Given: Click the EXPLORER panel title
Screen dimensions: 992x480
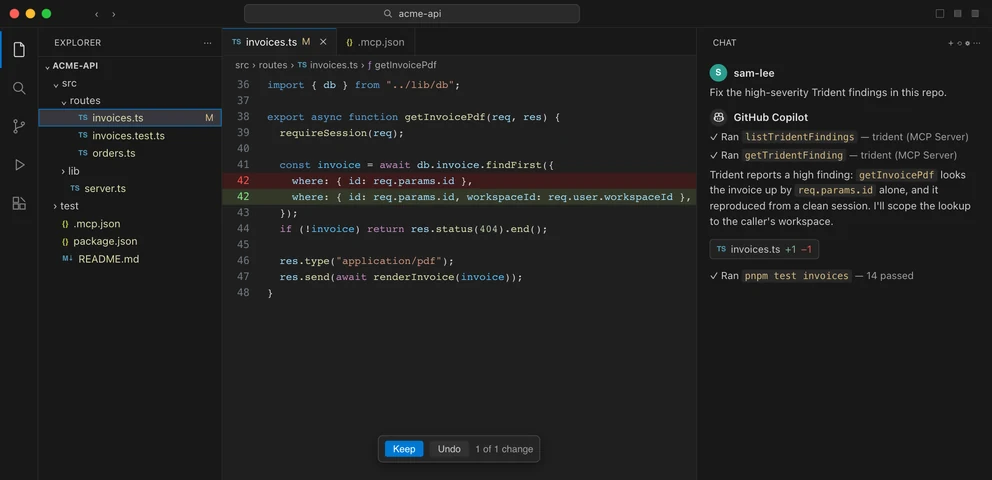Looking at the screenshot, I should coord(78,43).
